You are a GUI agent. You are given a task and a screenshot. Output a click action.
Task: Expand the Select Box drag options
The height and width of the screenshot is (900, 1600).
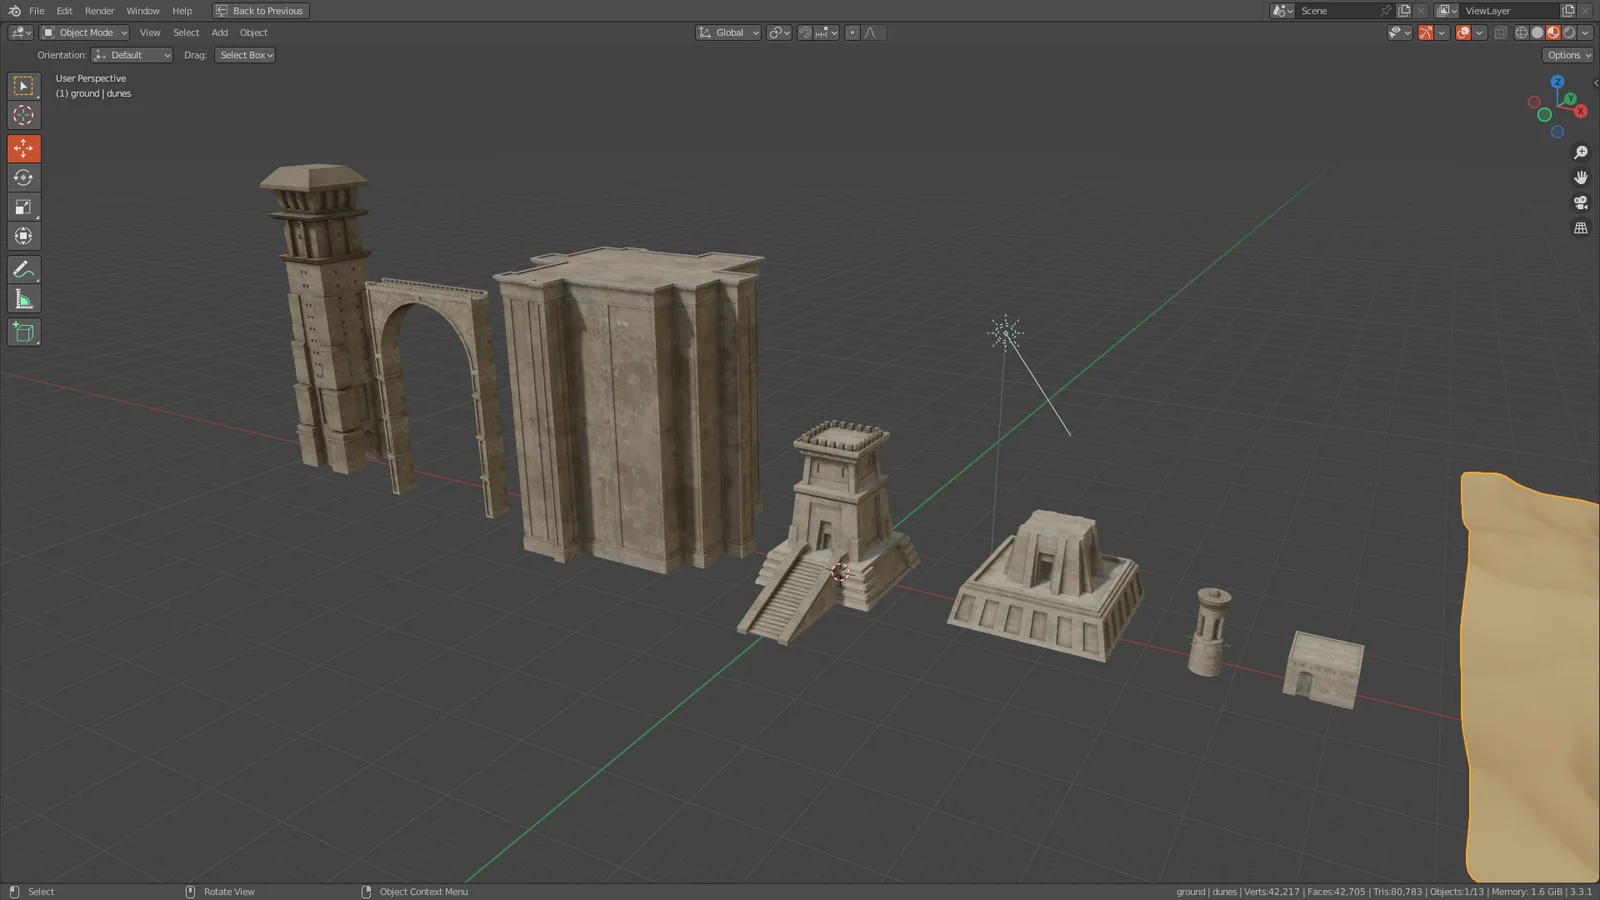pyautogui.click(x=245, y=55)
